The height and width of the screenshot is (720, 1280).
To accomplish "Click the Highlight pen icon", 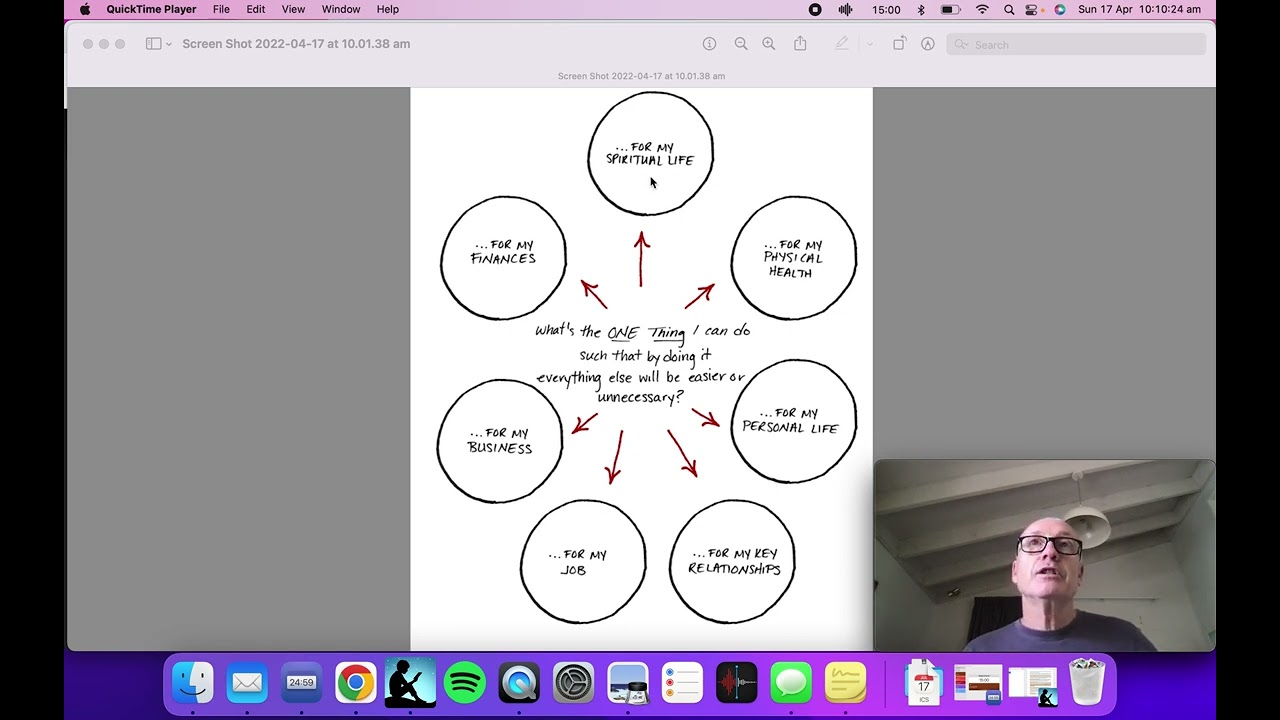I will pyautogui.click(x=842, y=44).
